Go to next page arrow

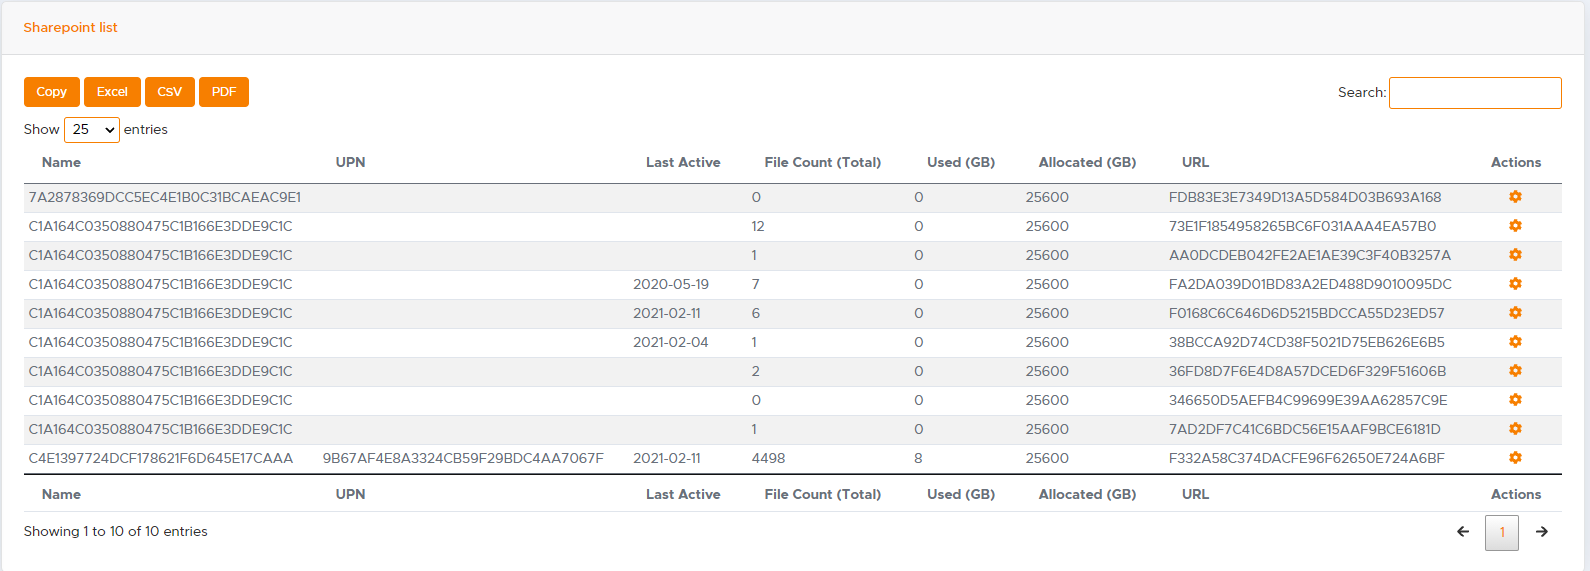point(1542,532)
